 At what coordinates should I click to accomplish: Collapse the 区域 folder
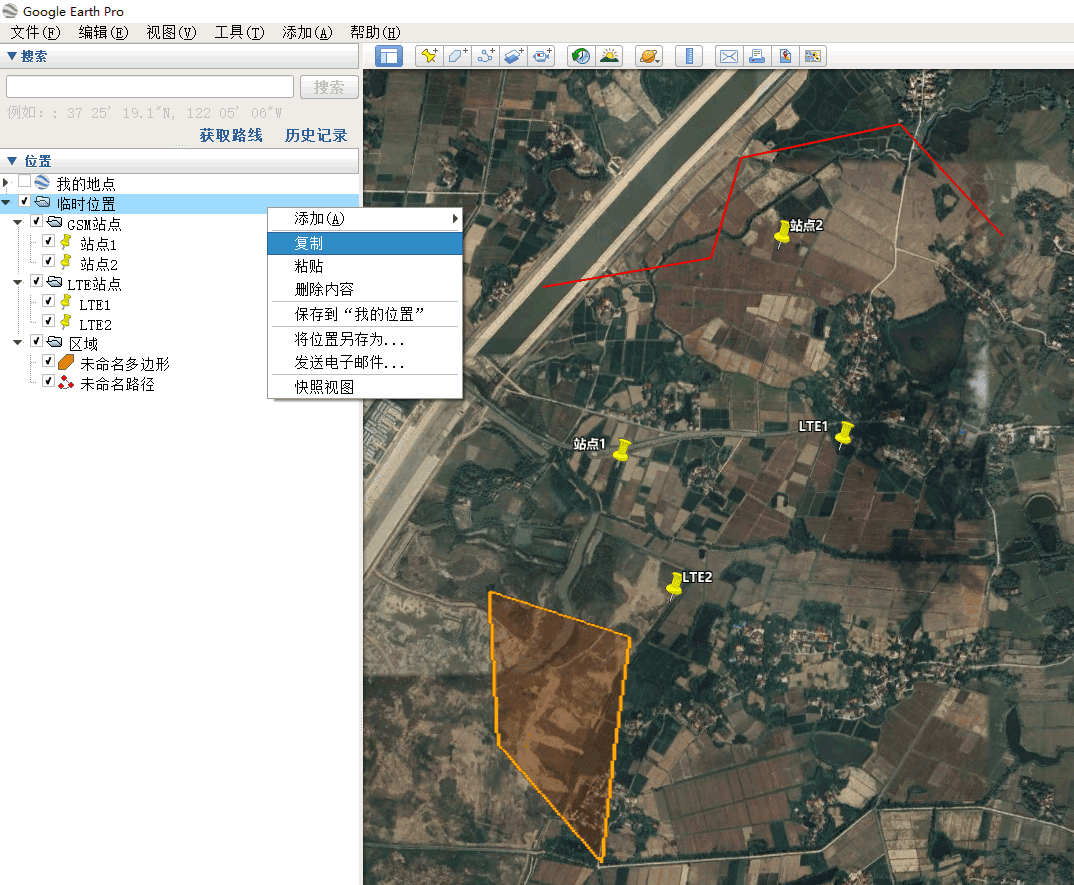pos(18,342)
